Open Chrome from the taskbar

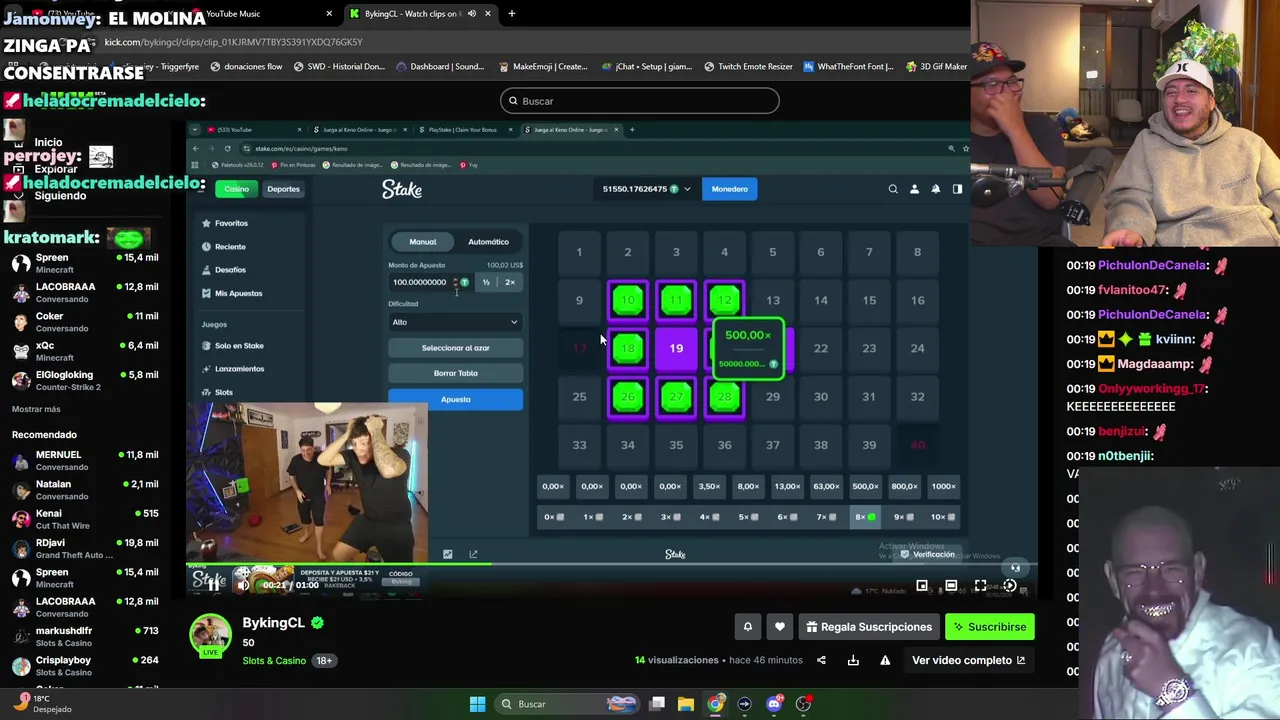click(x=715, y=704)
